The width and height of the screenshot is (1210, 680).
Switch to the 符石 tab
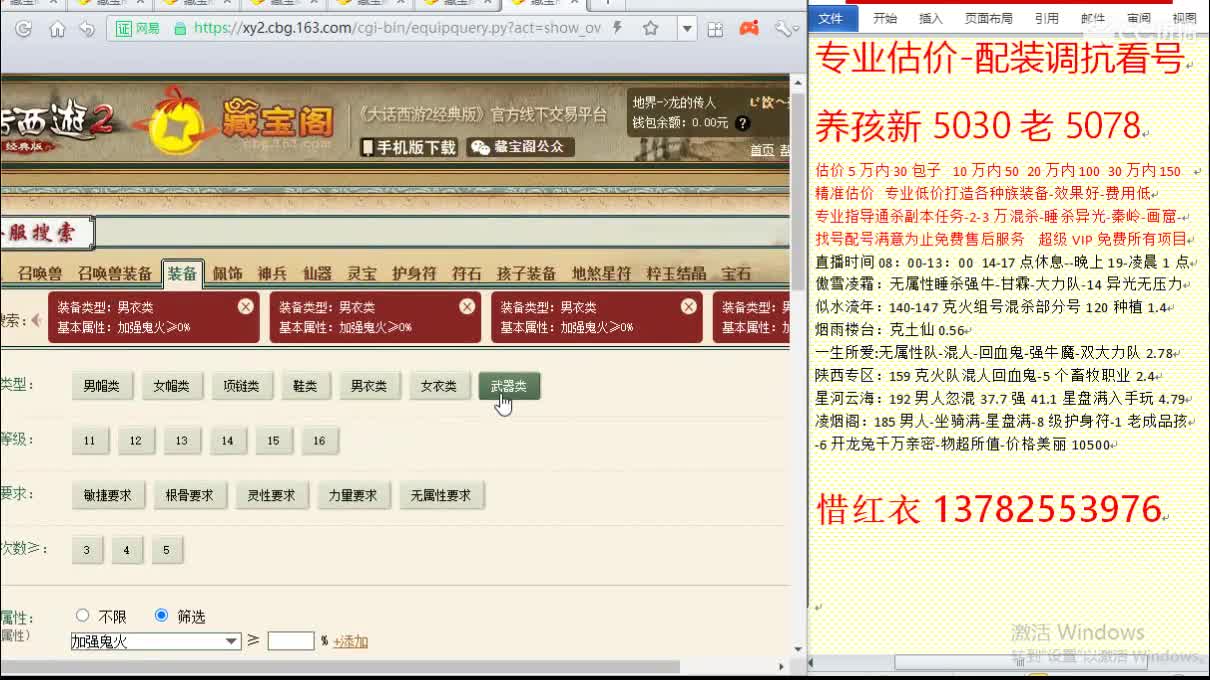(x=467, y=273)
